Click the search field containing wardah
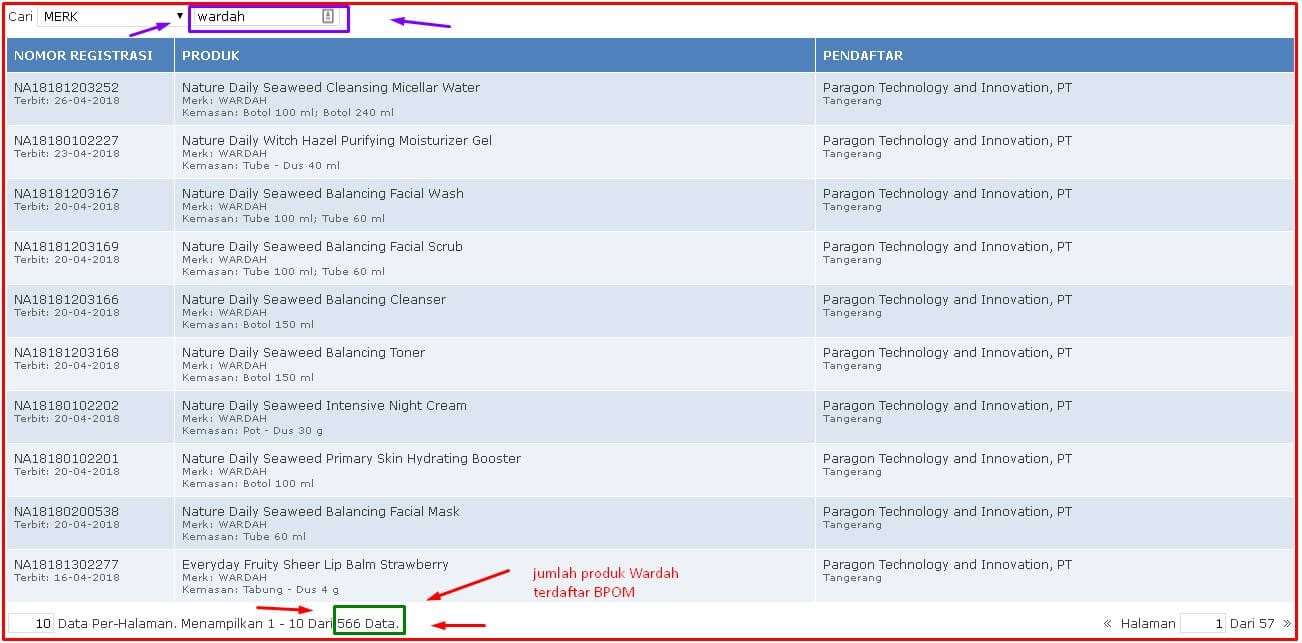 point(267,17)
